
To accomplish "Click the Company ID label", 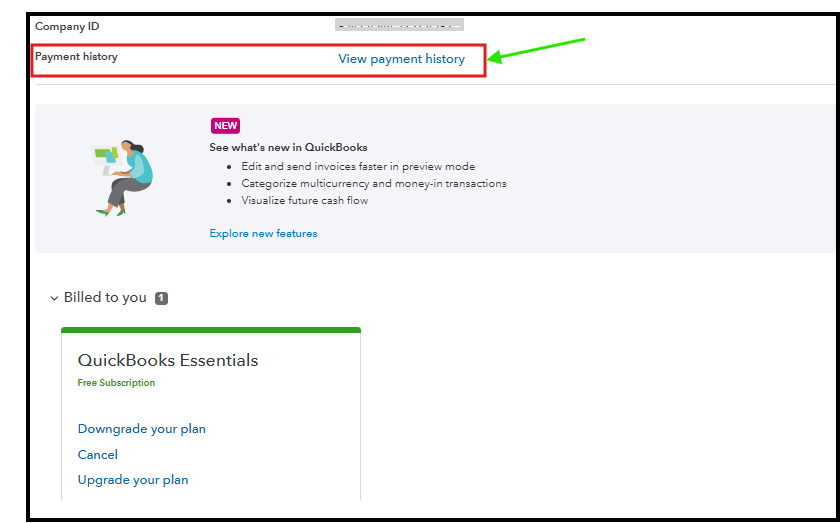I will (67, 26).
